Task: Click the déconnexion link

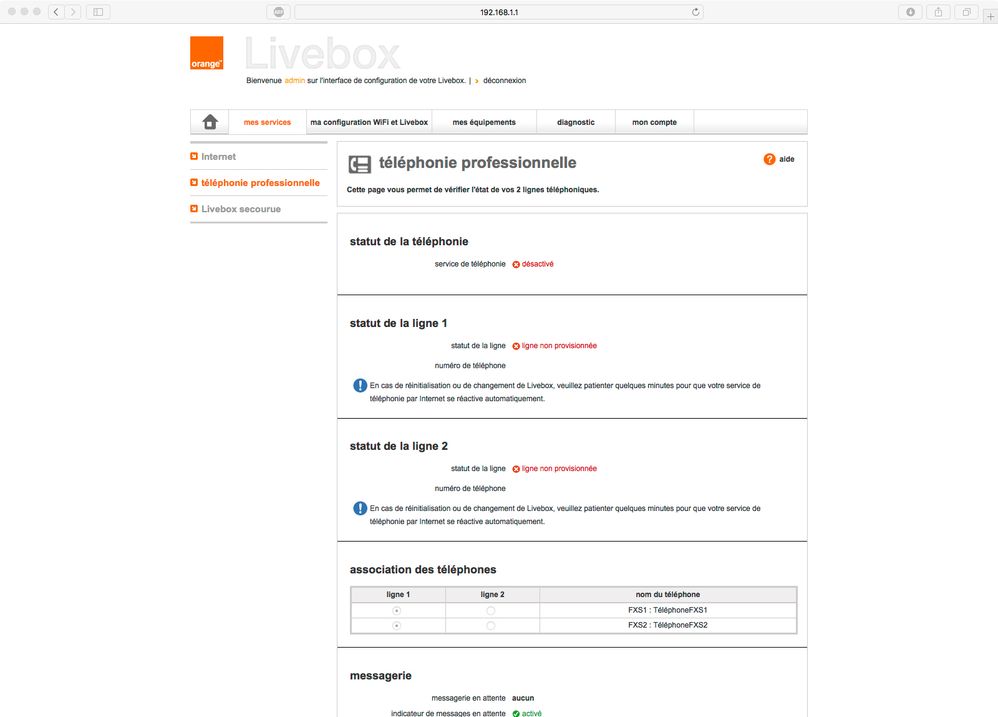Action: point(504,81)
